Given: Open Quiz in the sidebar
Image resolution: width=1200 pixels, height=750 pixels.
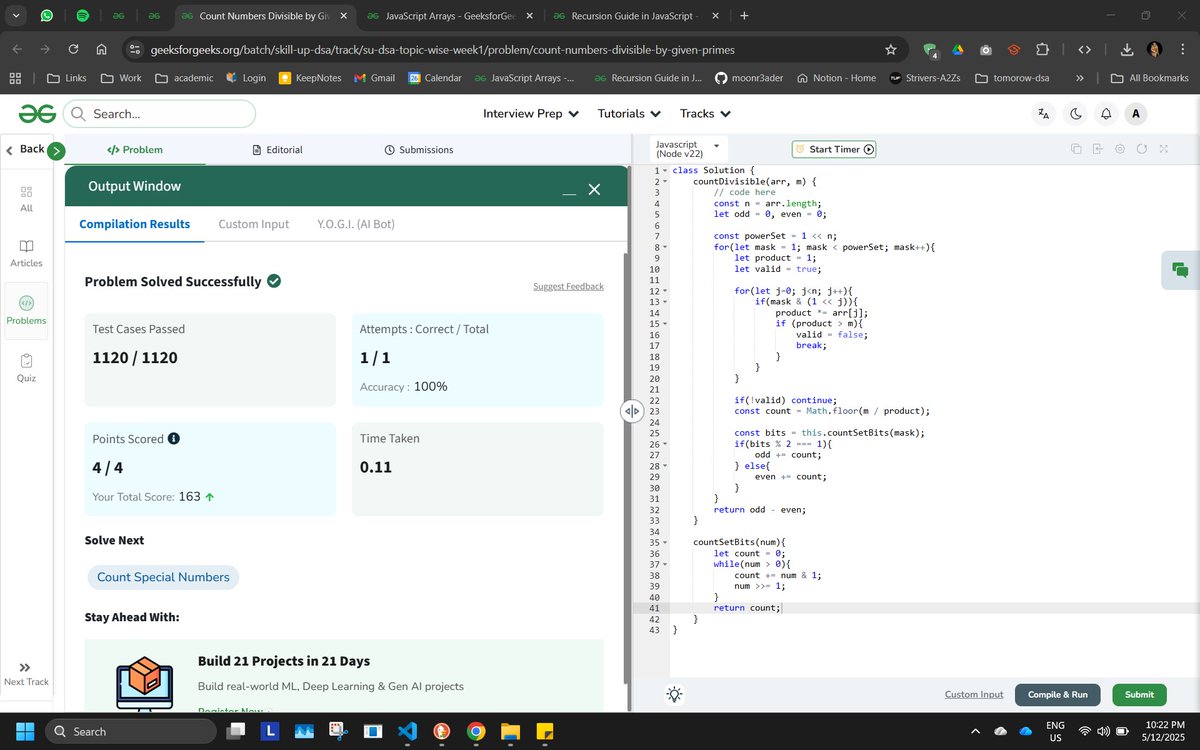Looking at the screenshot, I should click(x=27, y=368).
